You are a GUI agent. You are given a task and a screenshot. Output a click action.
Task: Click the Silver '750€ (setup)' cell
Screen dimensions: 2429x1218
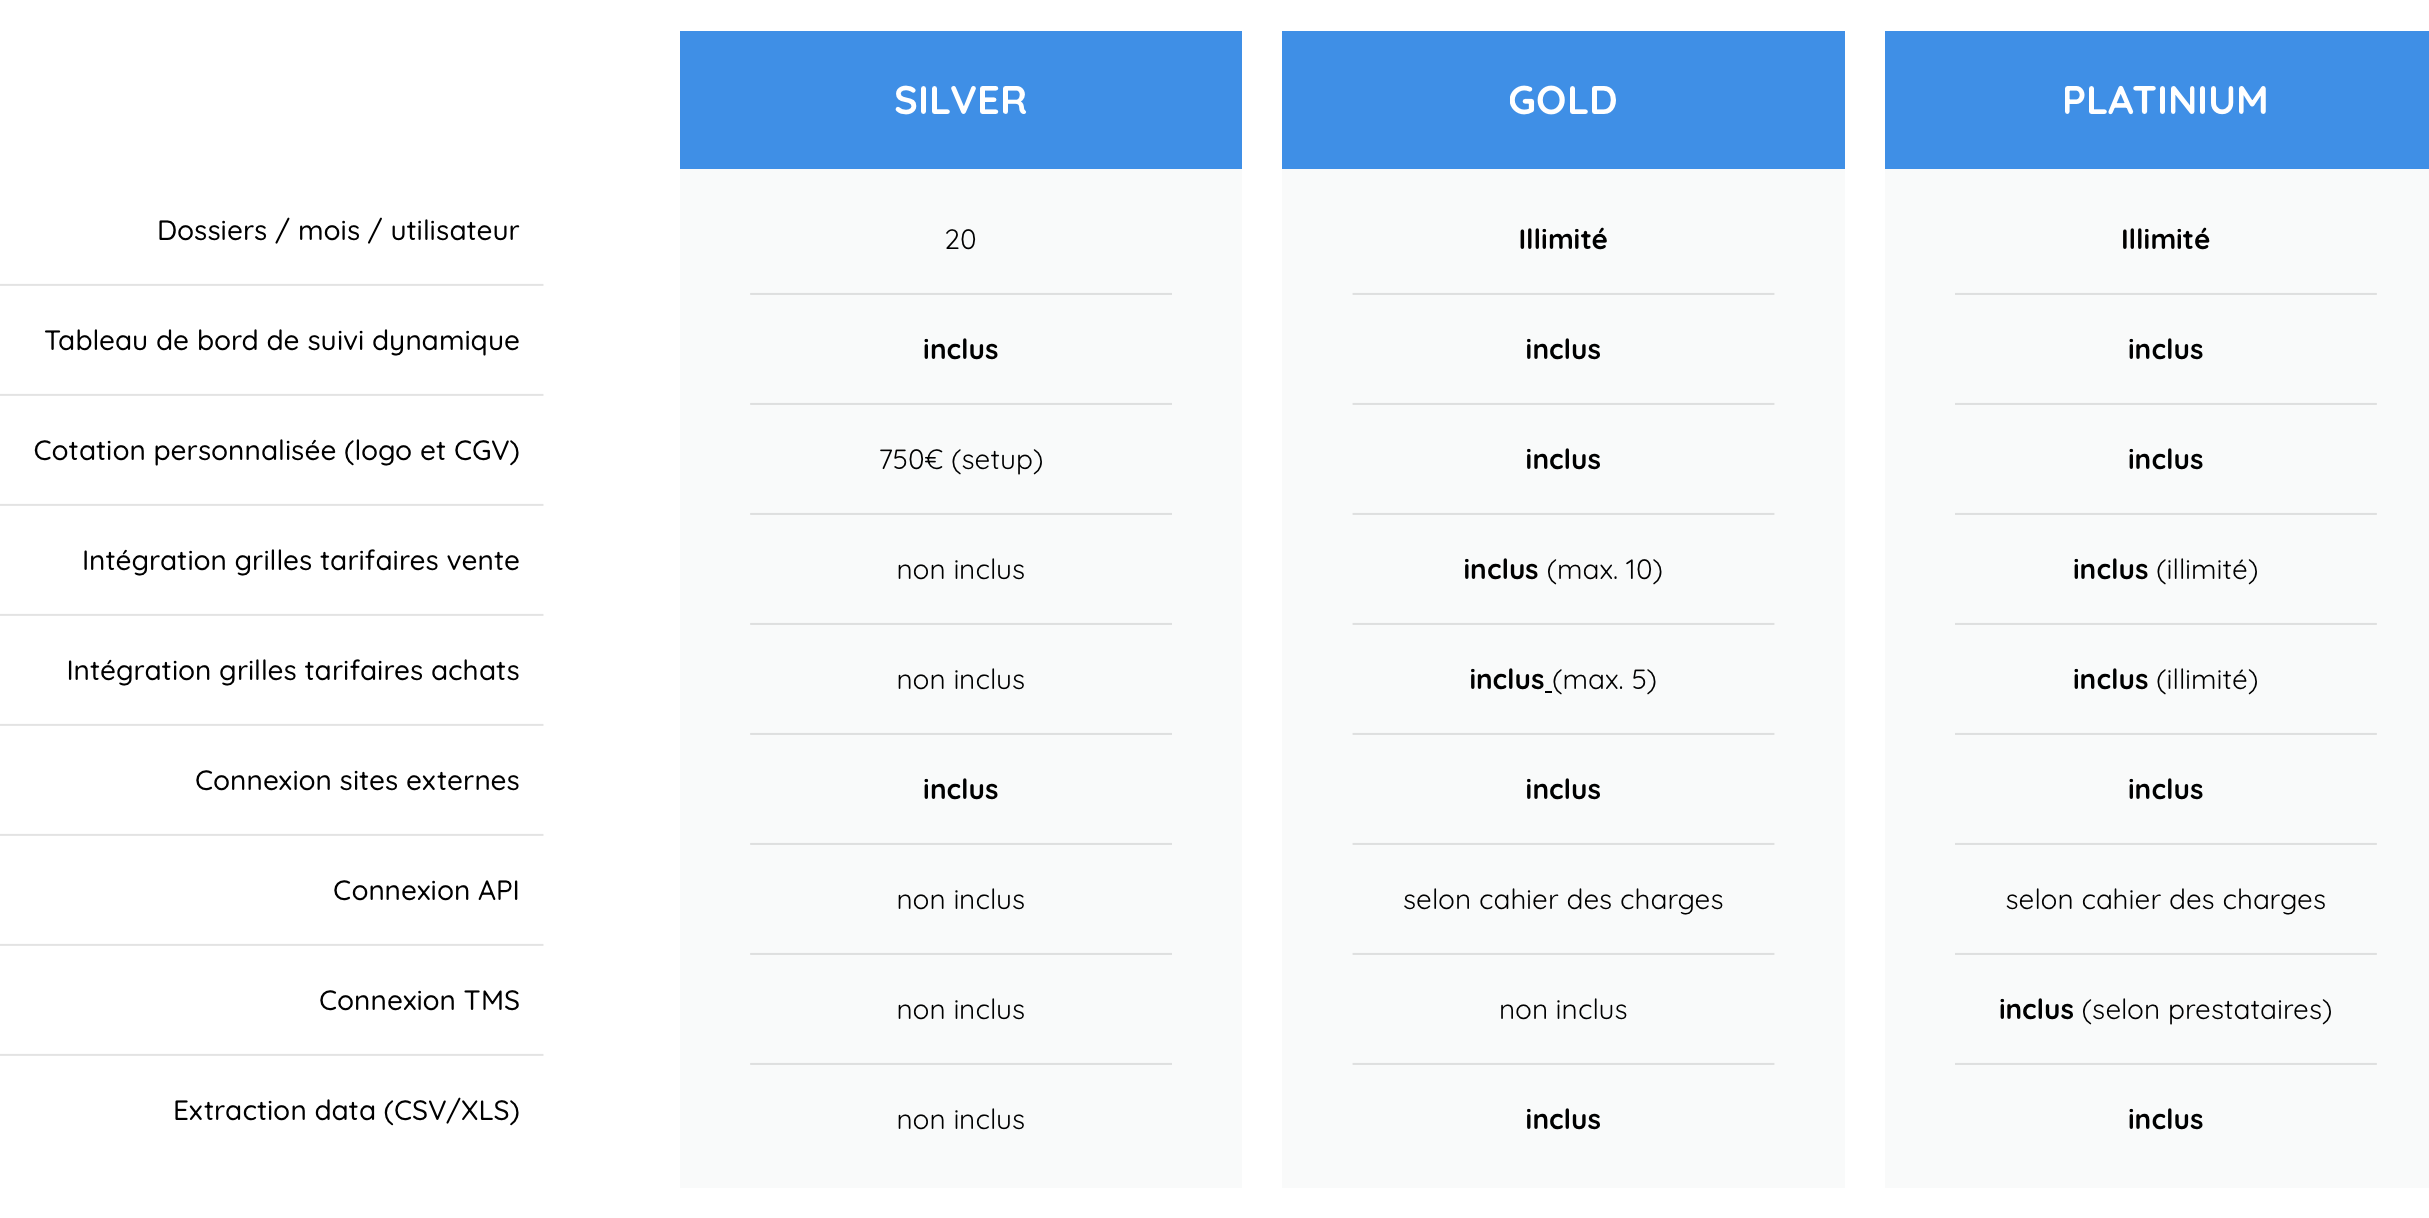click(x=960, y=460)
